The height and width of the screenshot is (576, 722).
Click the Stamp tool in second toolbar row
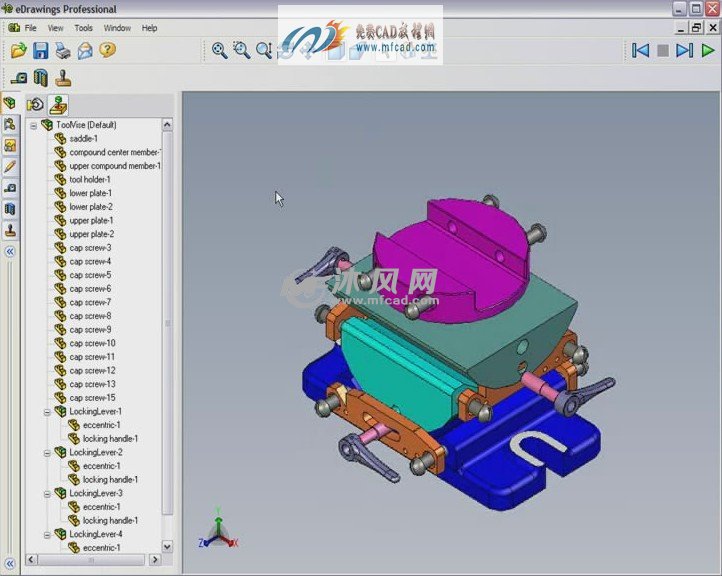63,78
